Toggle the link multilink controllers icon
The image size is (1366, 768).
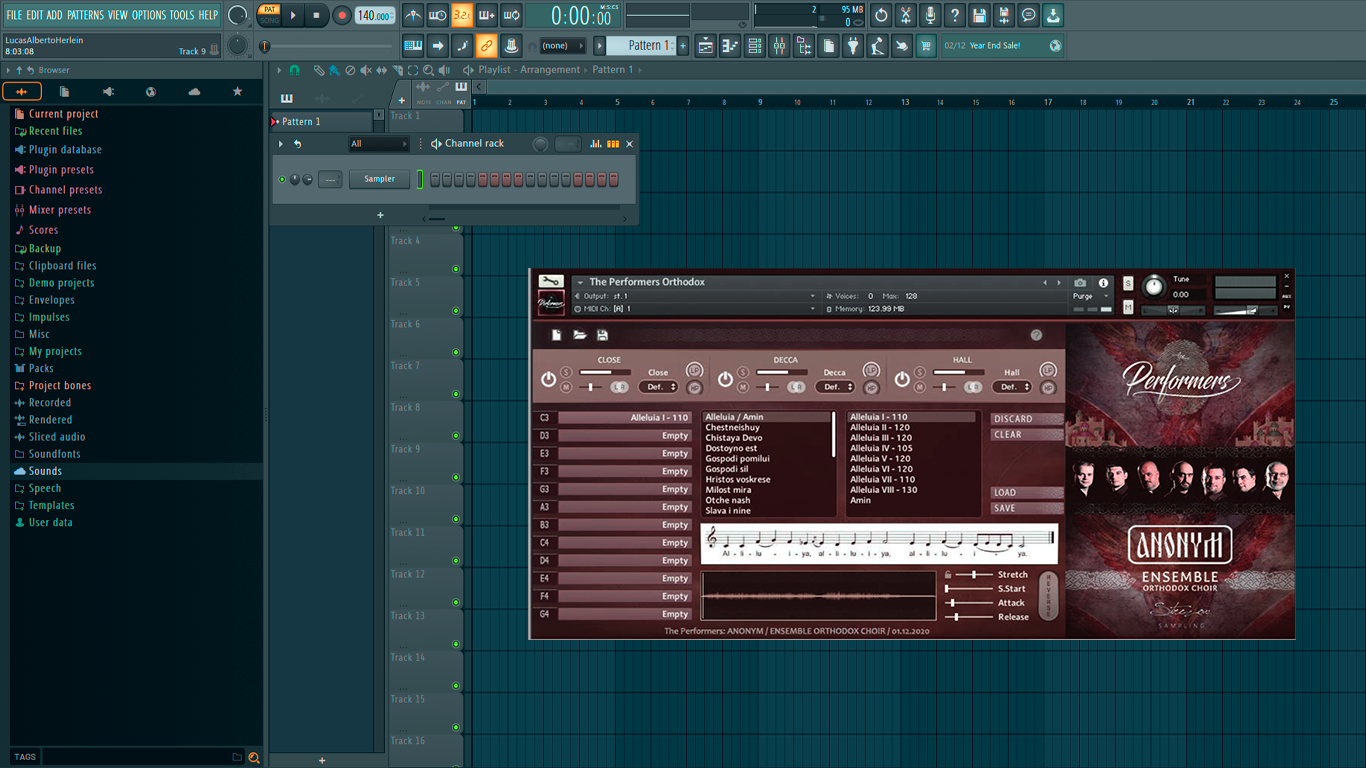pos(486,46)
